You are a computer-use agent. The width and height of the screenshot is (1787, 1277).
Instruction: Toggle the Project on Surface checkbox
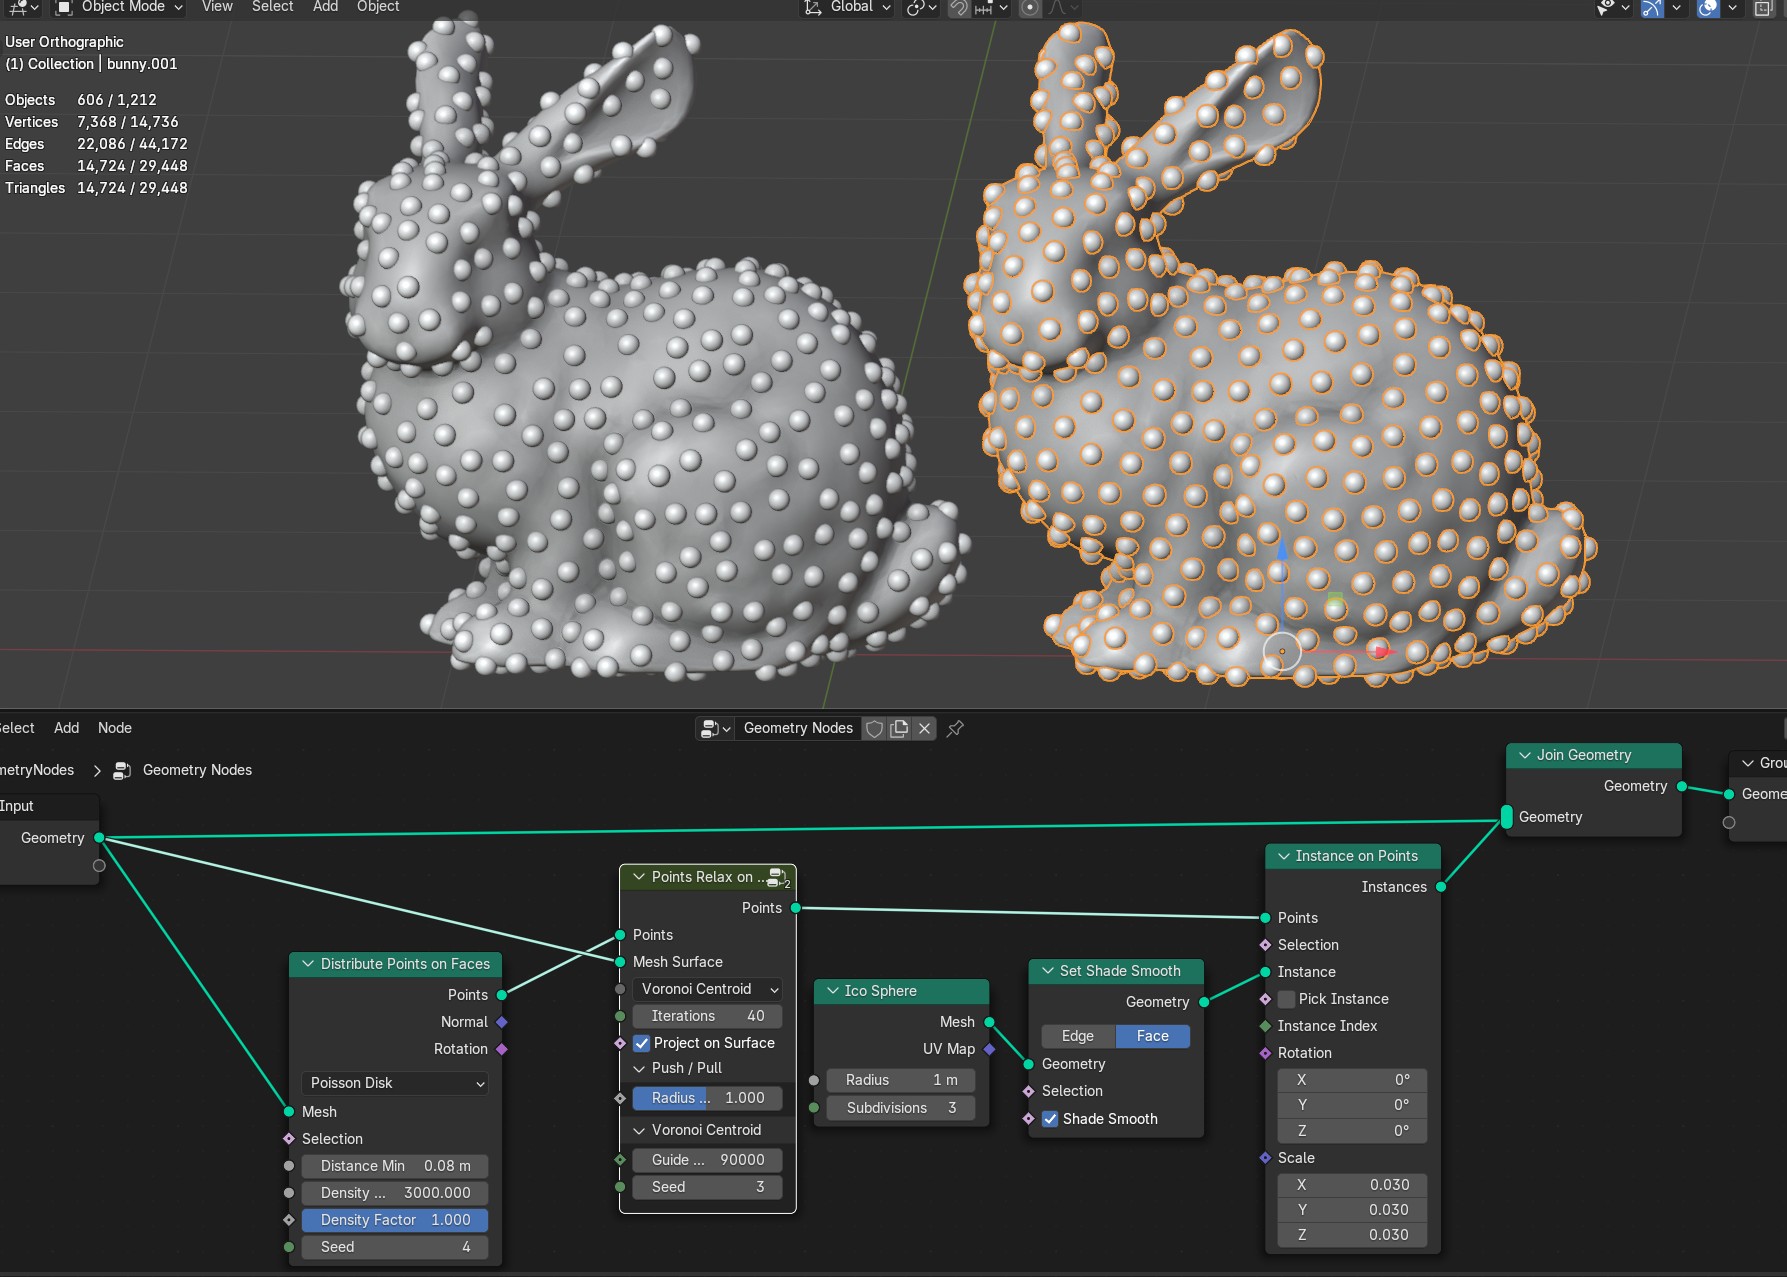(642, 1043)
